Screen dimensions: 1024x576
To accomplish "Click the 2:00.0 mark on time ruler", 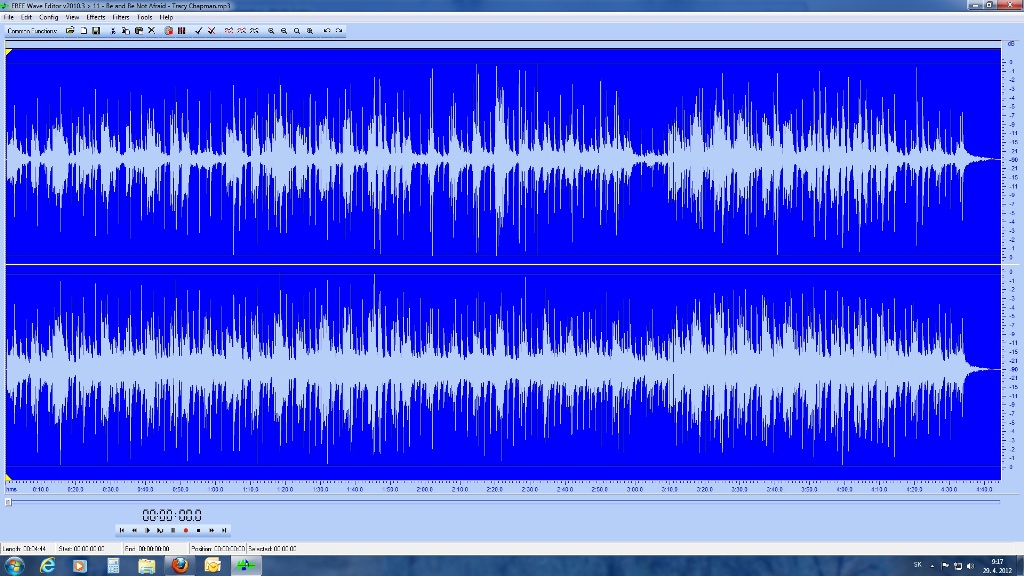I will click(424, 489).
